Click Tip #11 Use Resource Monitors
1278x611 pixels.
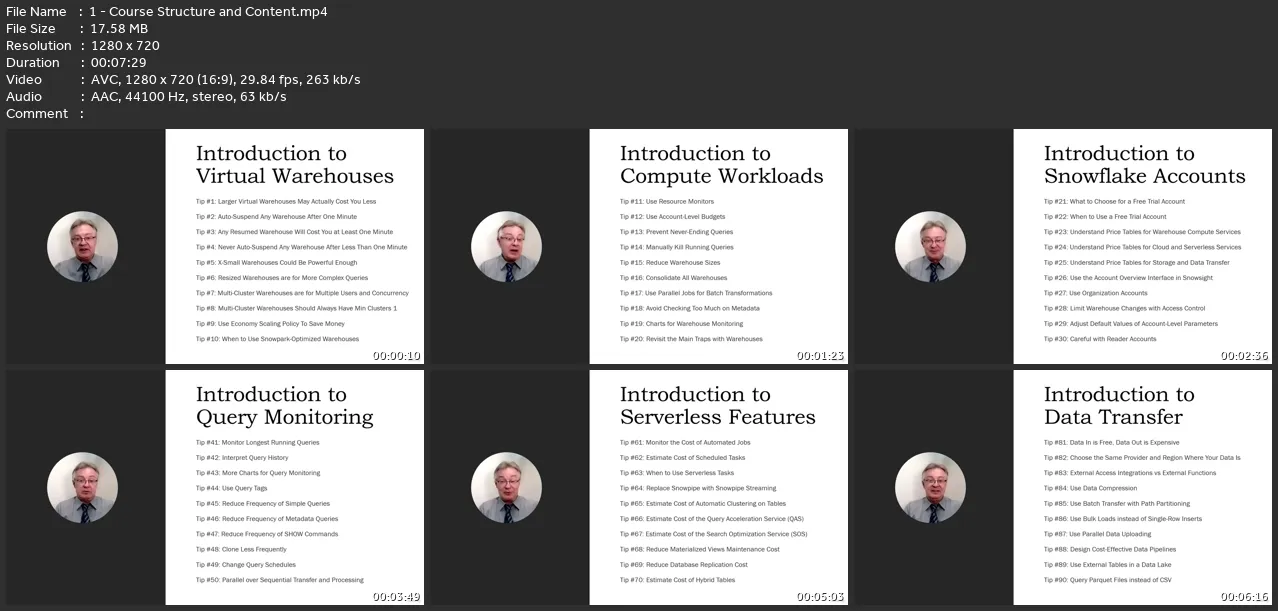click(666, 201)
